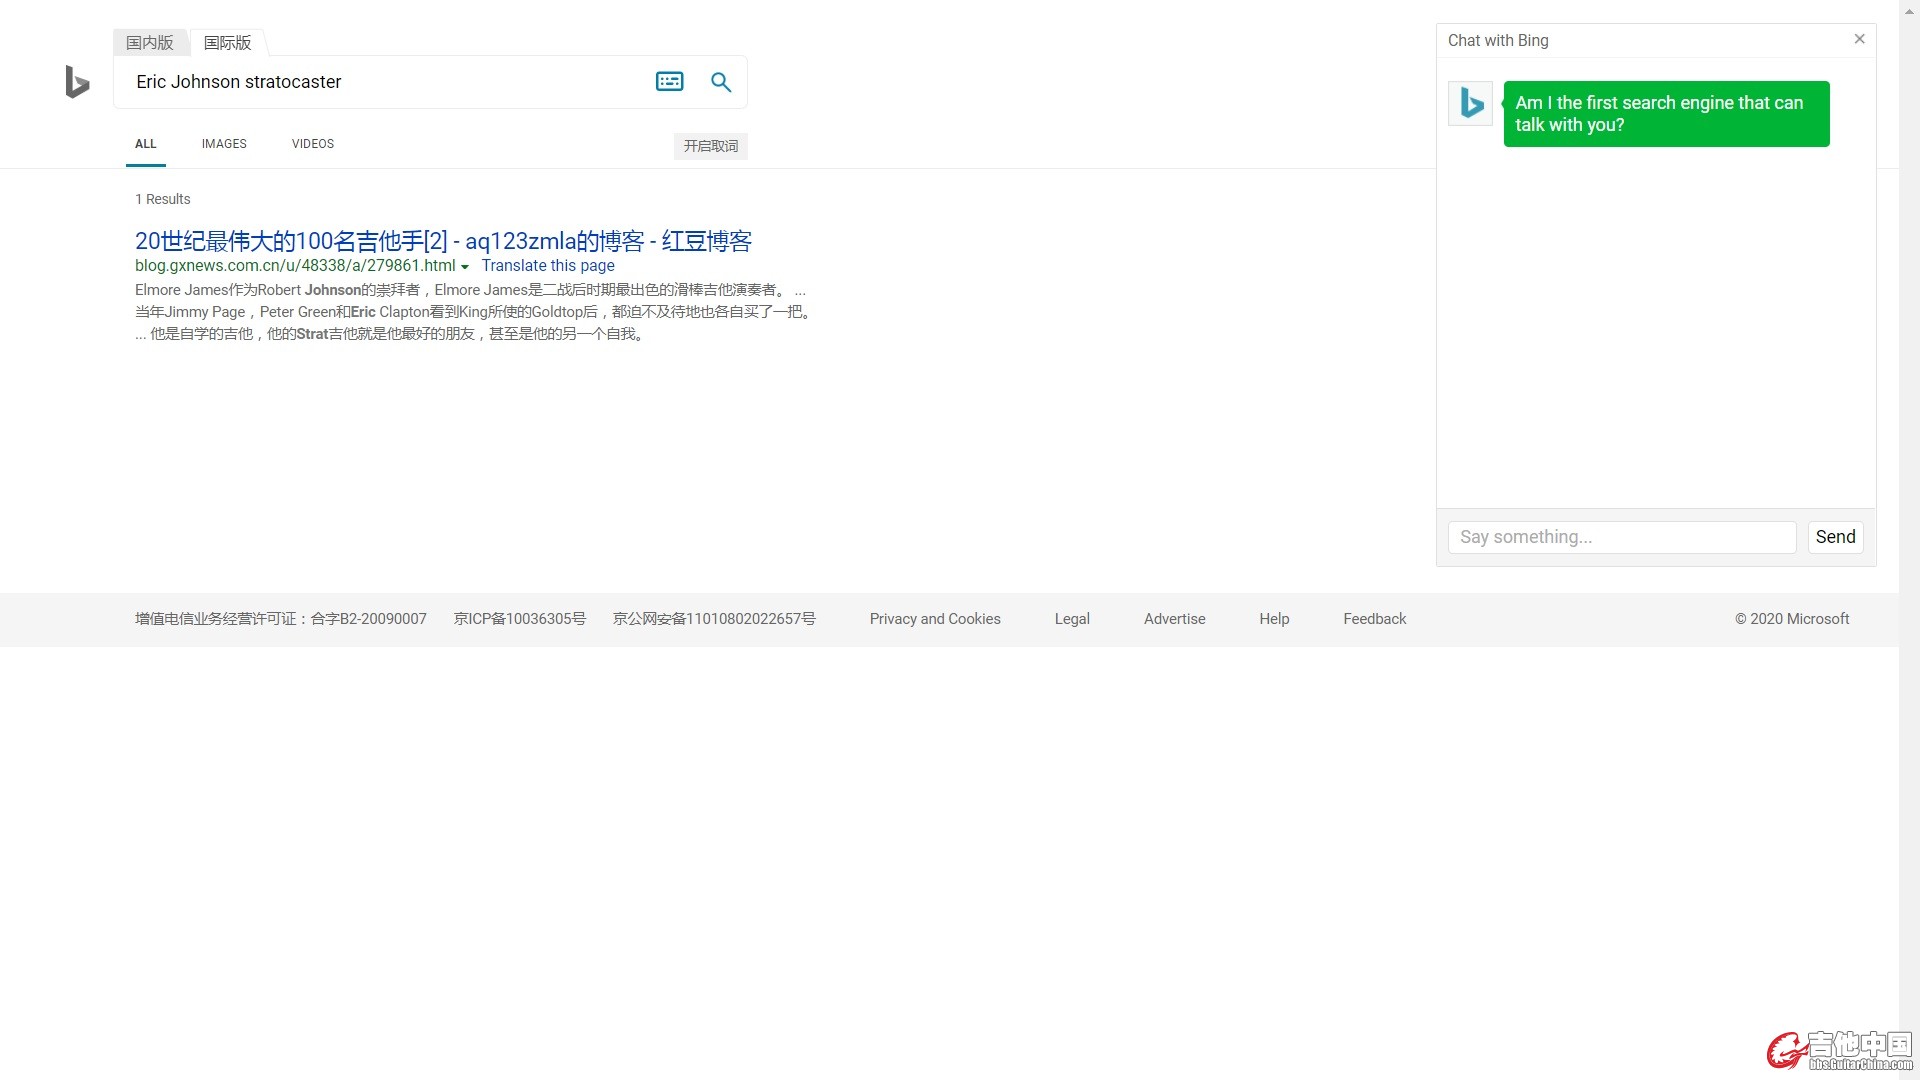Select the IMAGES results tab

tap(224, 144)
